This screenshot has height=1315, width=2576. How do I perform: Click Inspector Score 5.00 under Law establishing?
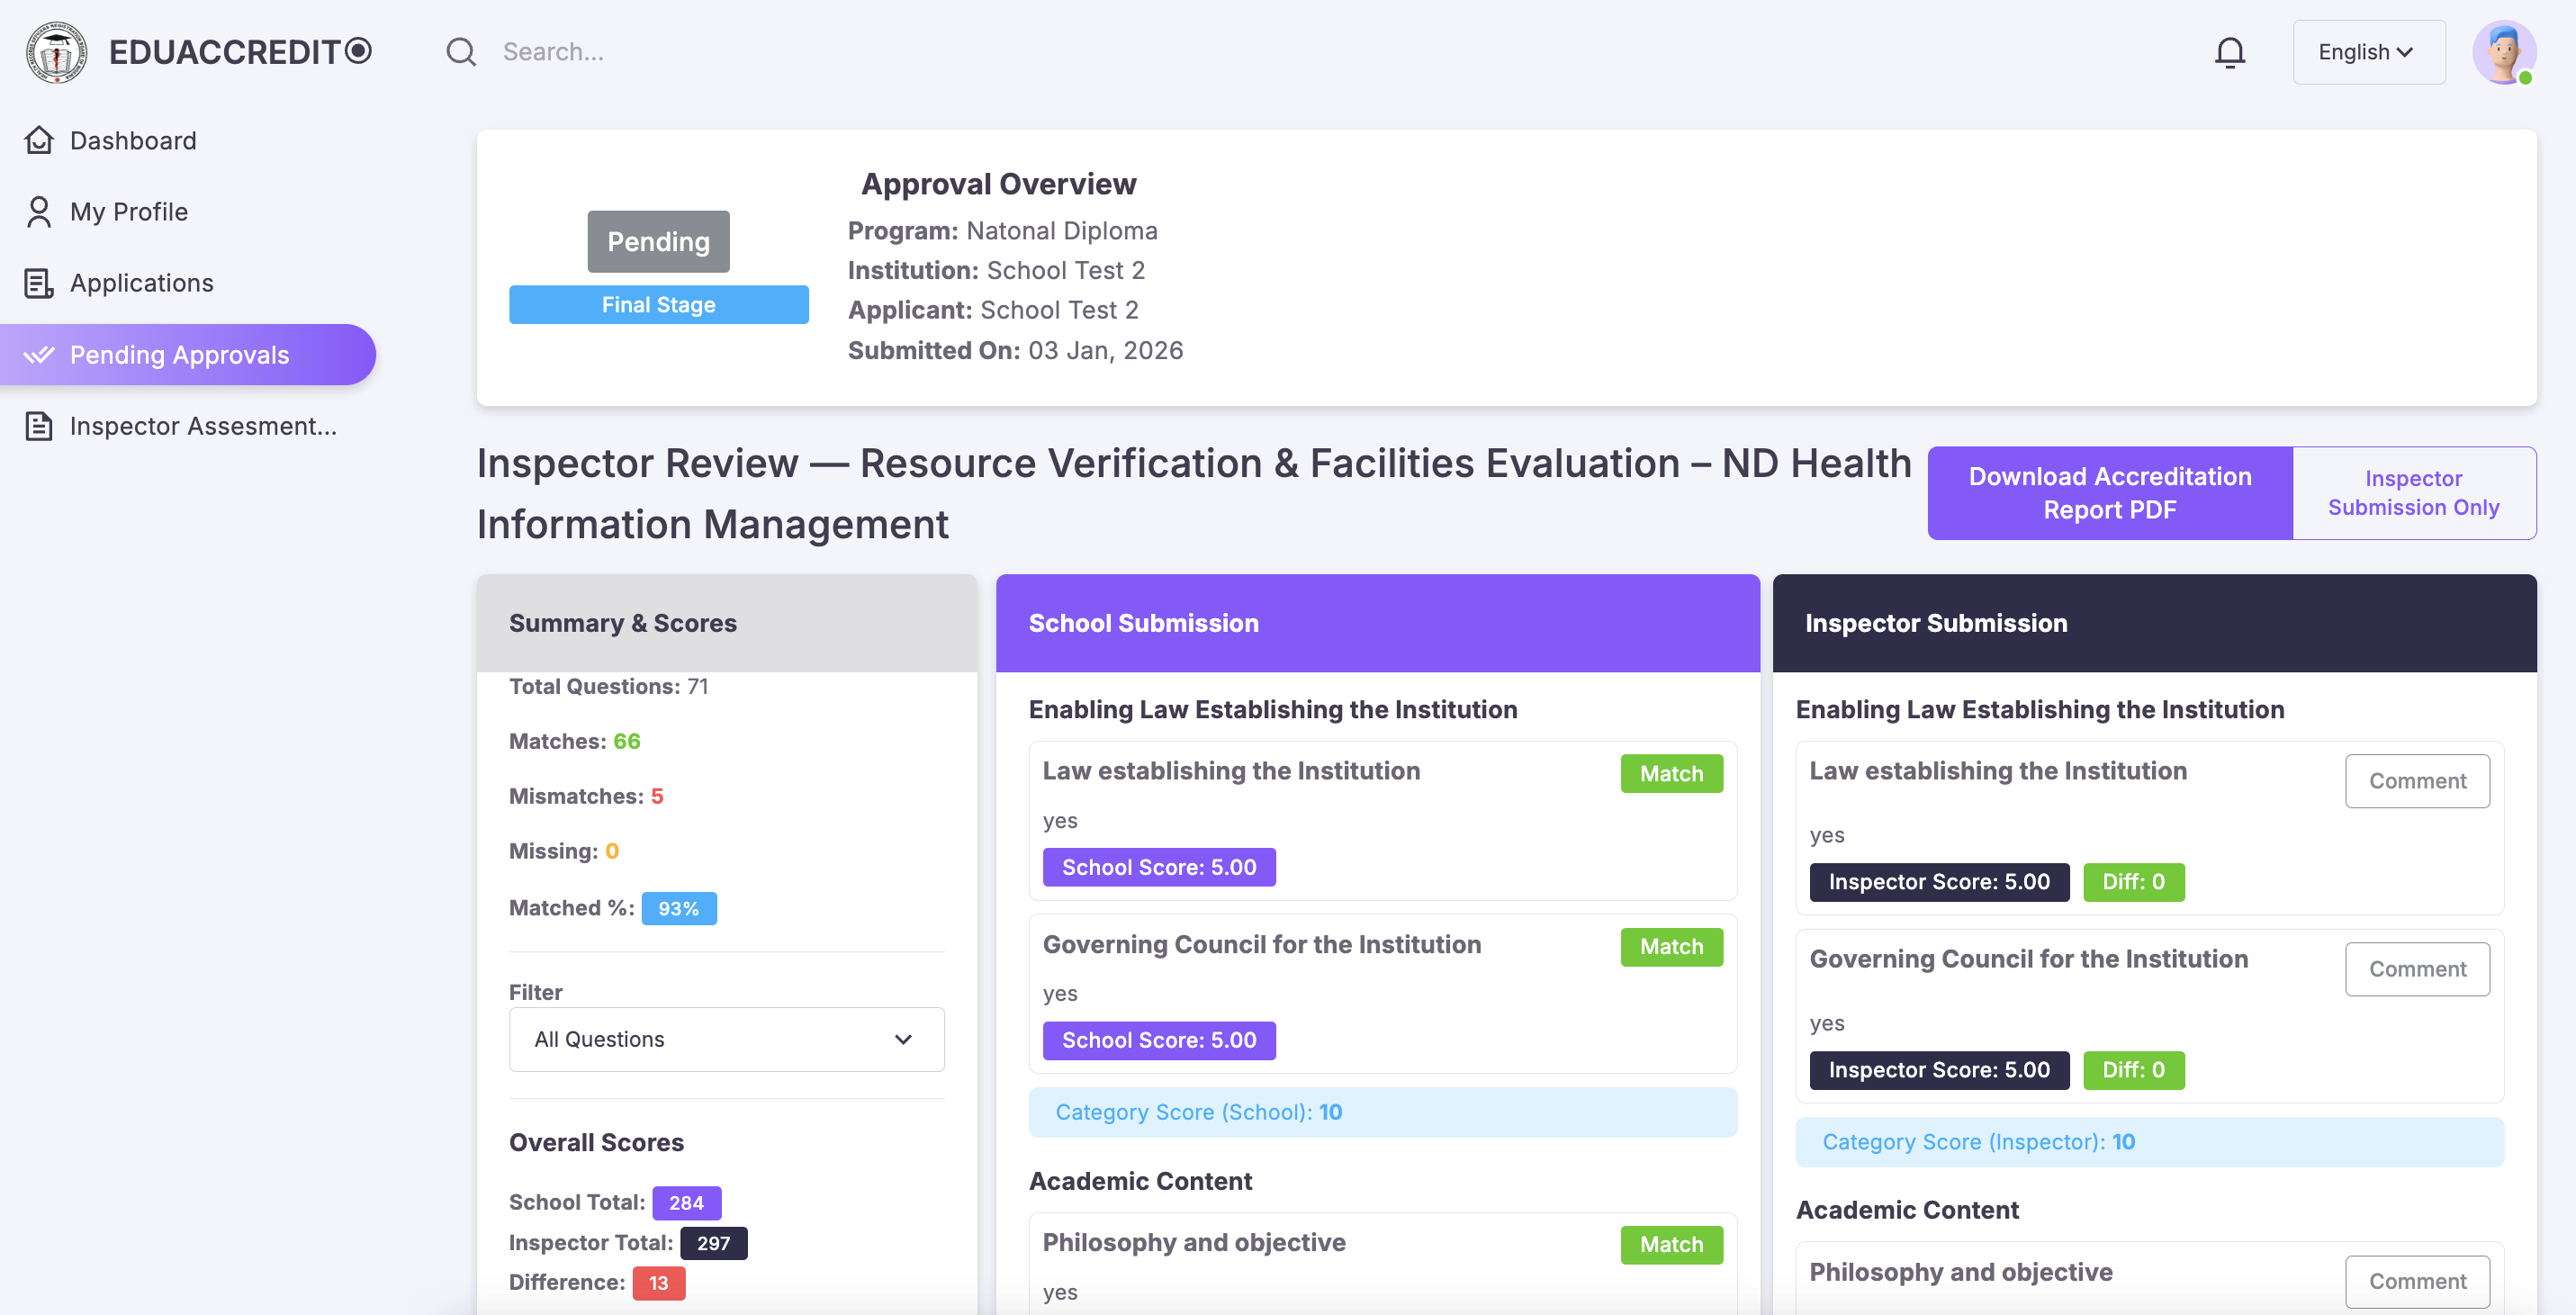pos(1939,882)
